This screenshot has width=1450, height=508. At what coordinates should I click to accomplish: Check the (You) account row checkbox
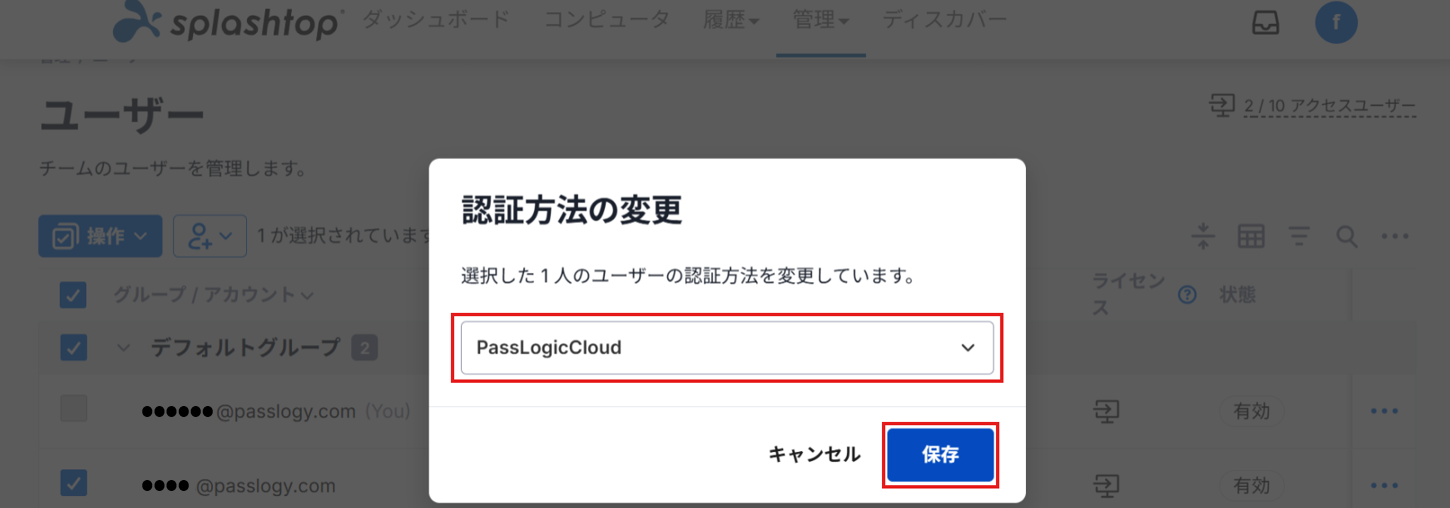point(73,409)
